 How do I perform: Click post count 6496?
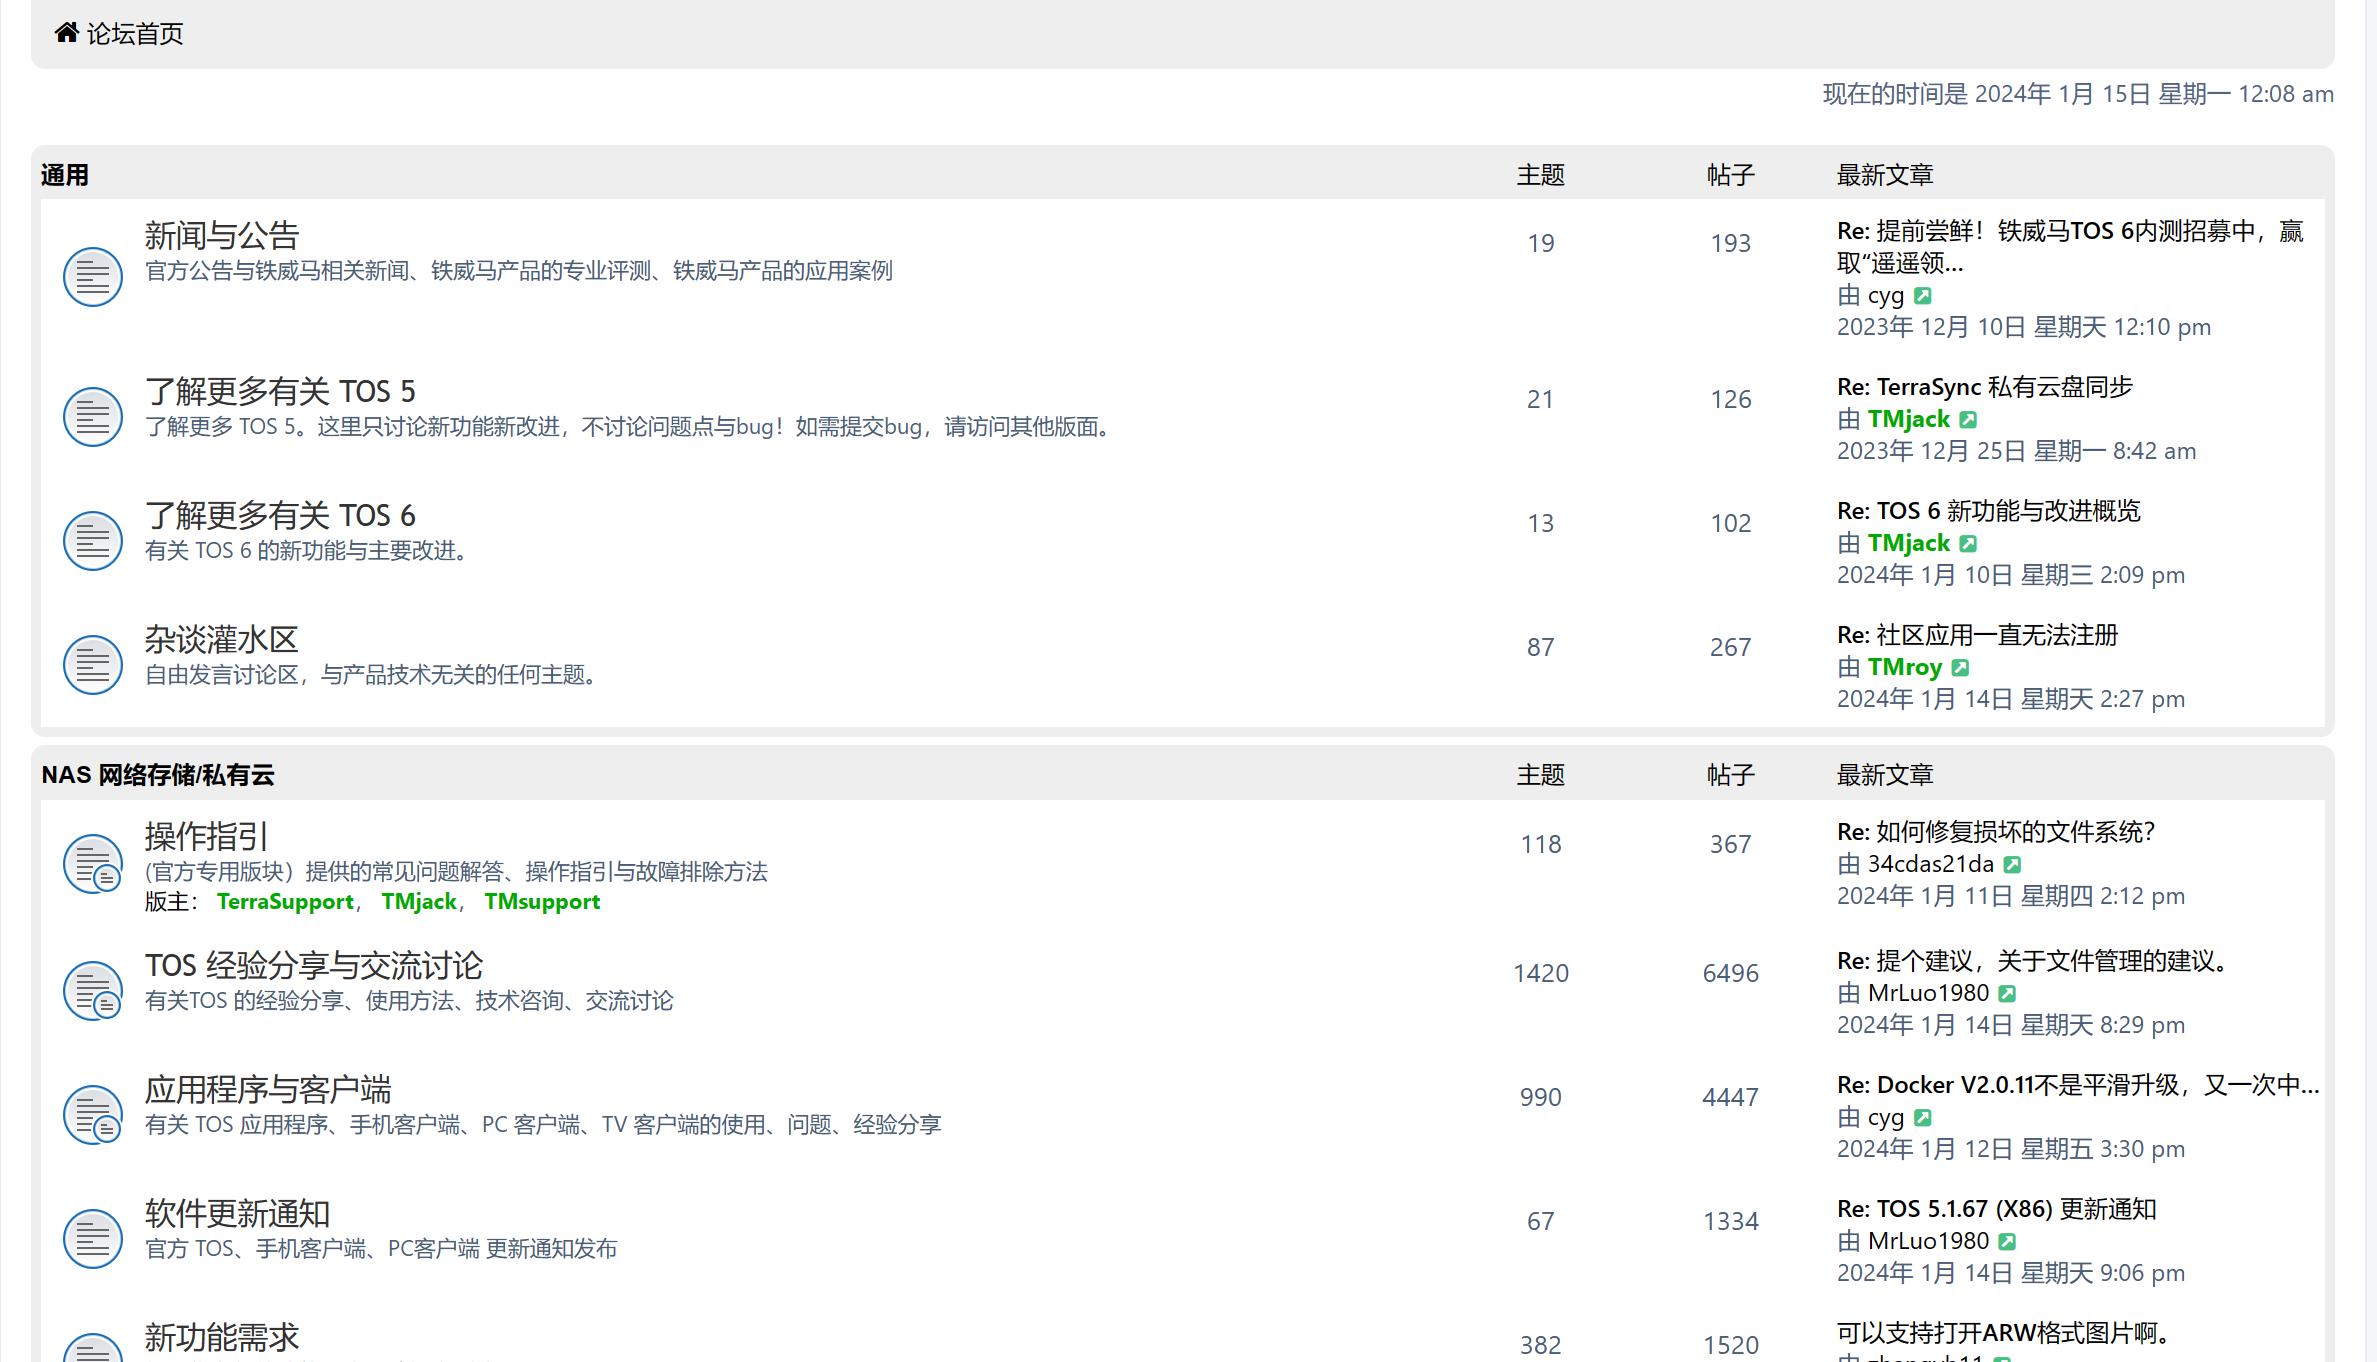(1731, 973)
